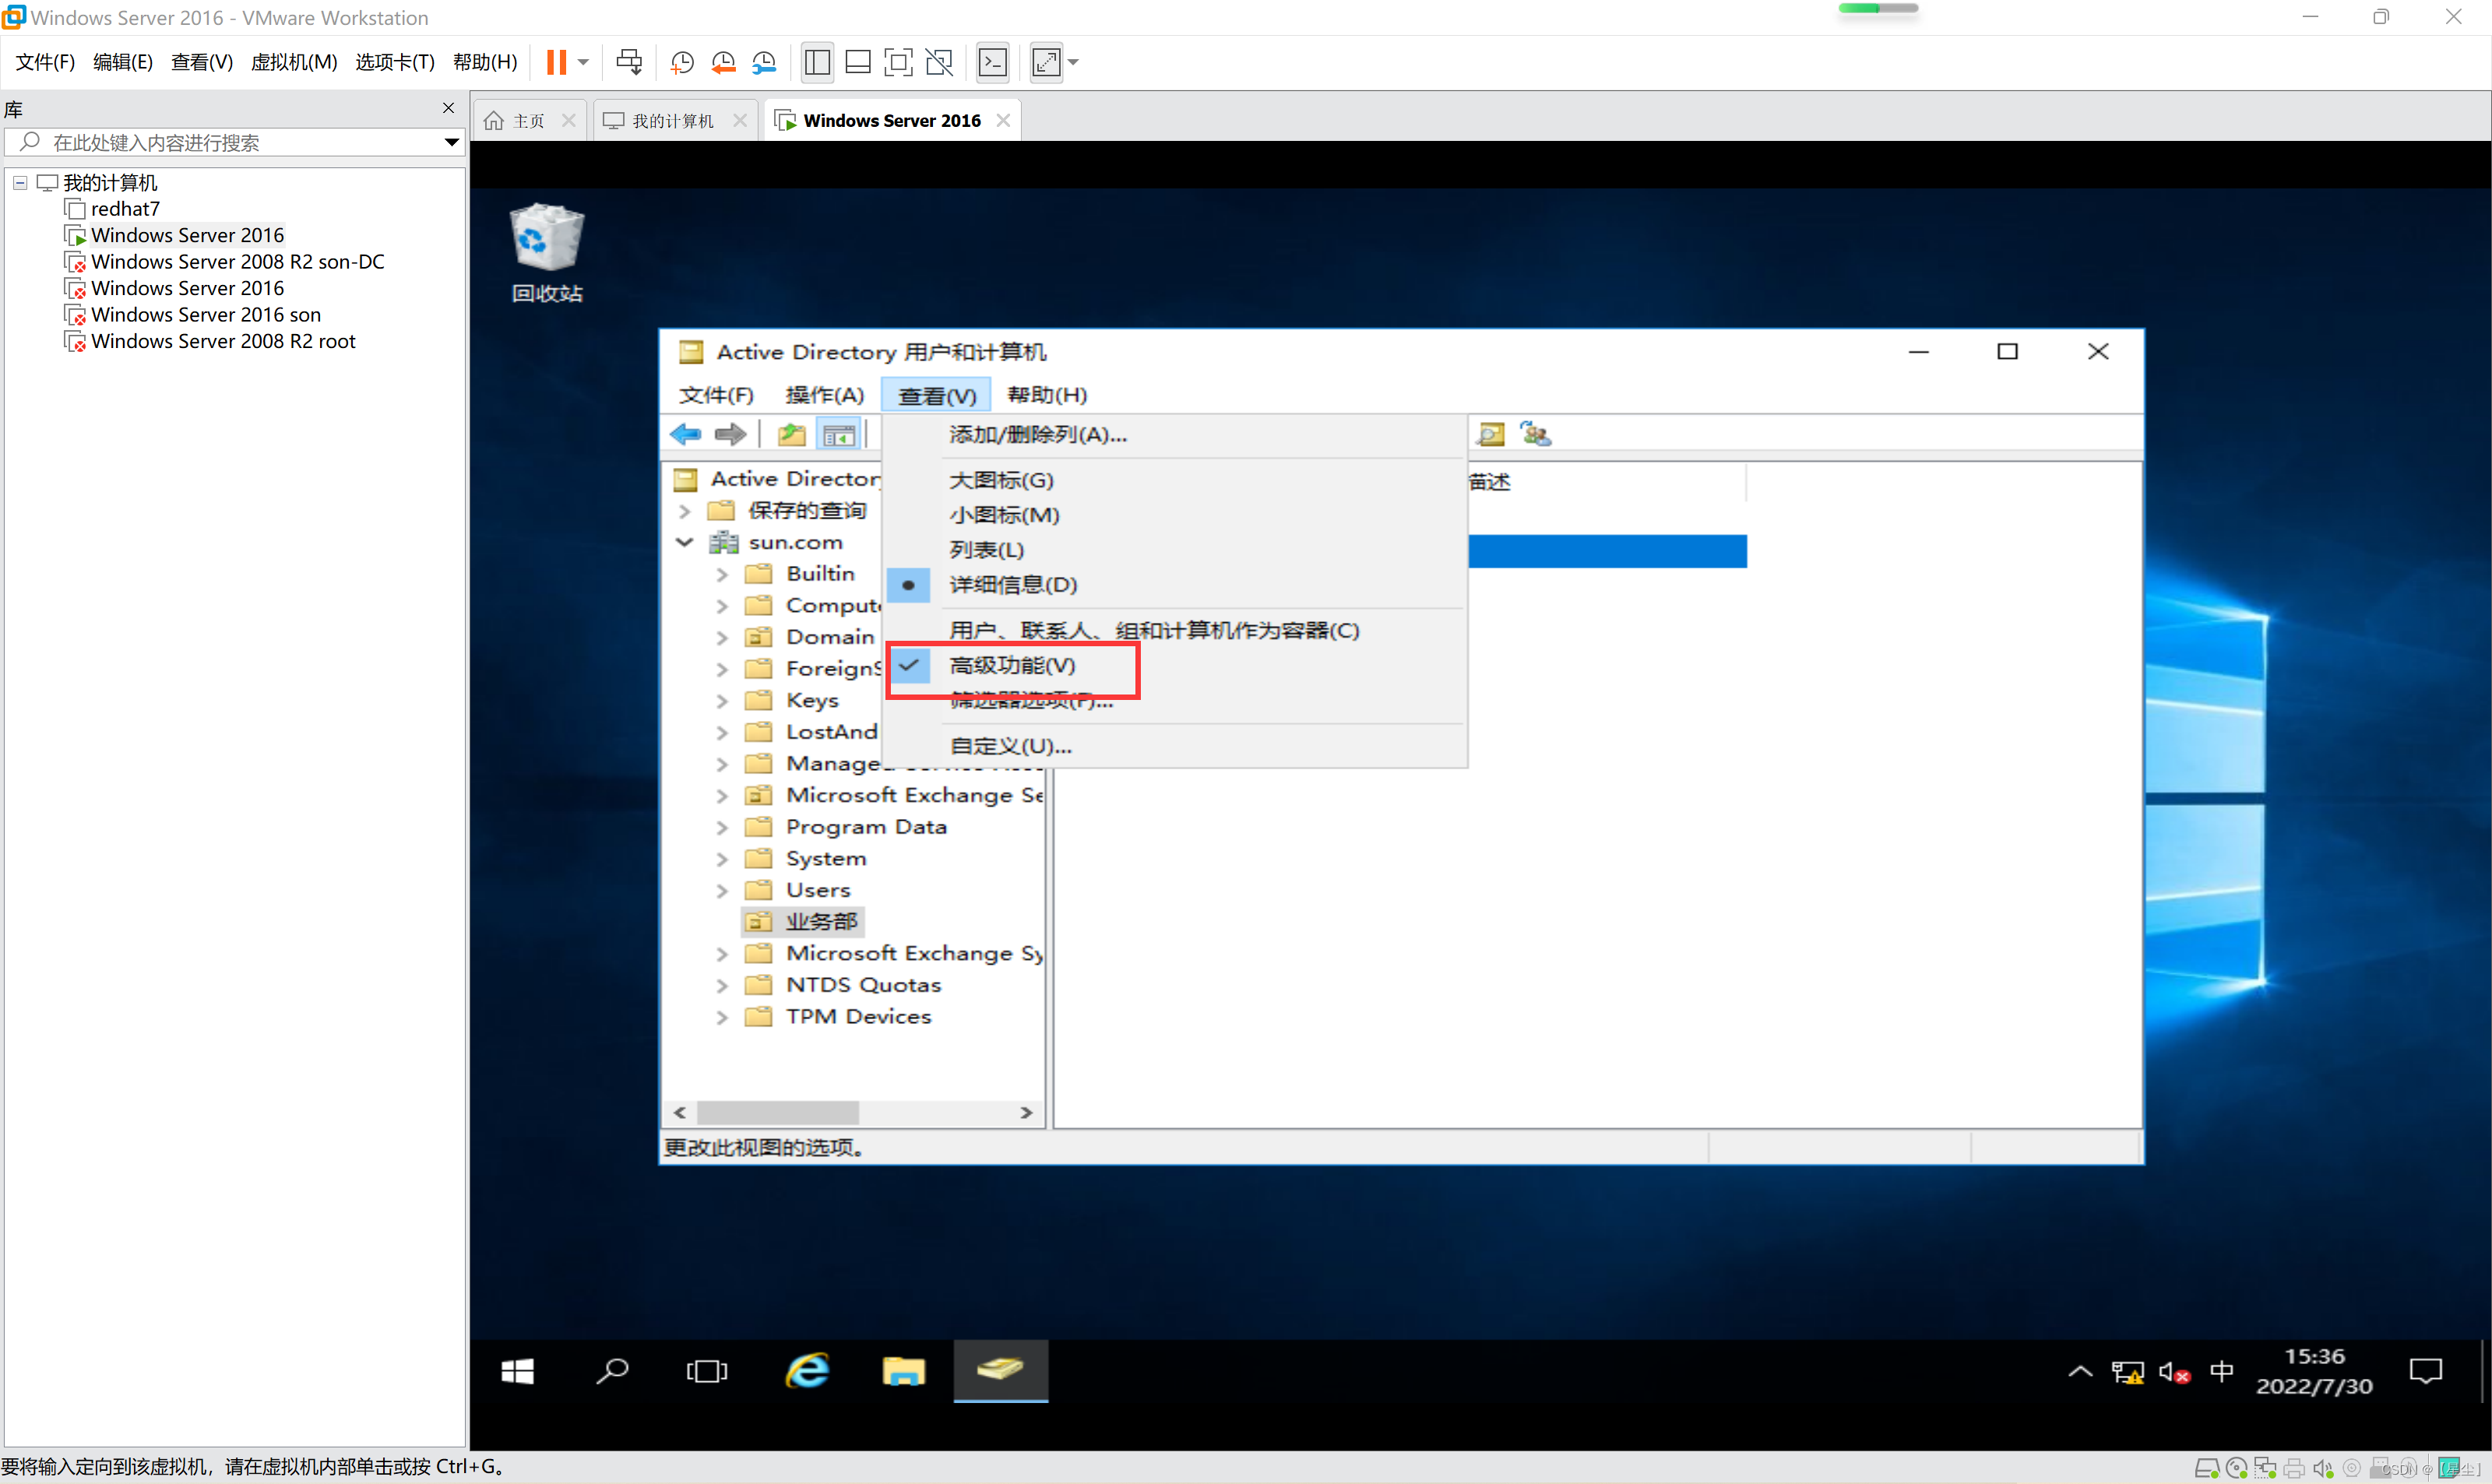The height and width of the screenshot is (1484, 2492).
Task: Pause the virtual machine
Action: point(556,62)
